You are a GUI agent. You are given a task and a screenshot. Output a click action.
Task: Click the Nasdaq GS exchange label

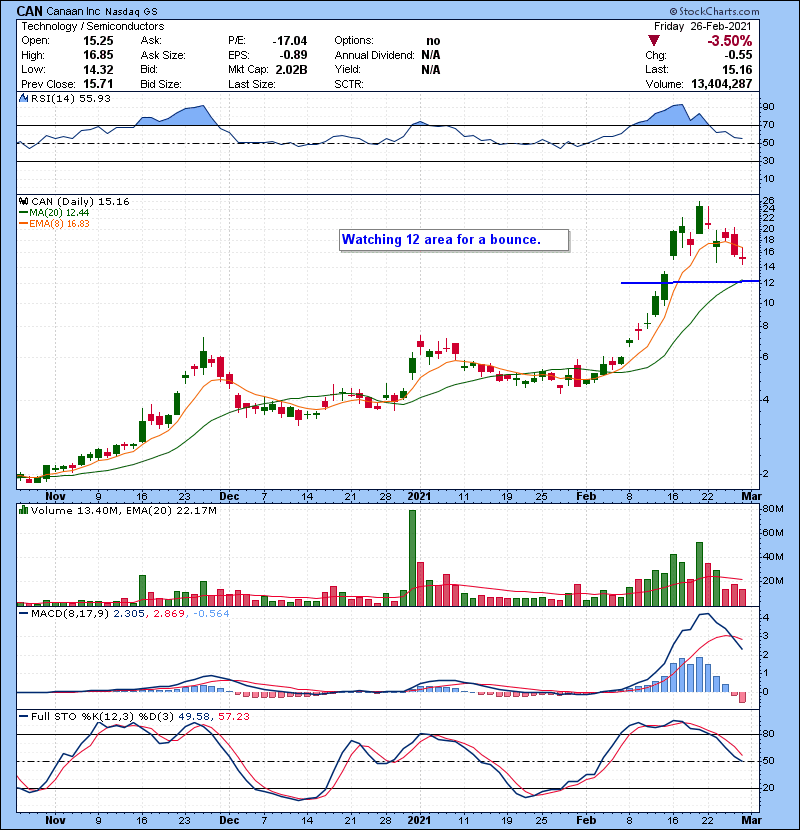pos(131,11)
